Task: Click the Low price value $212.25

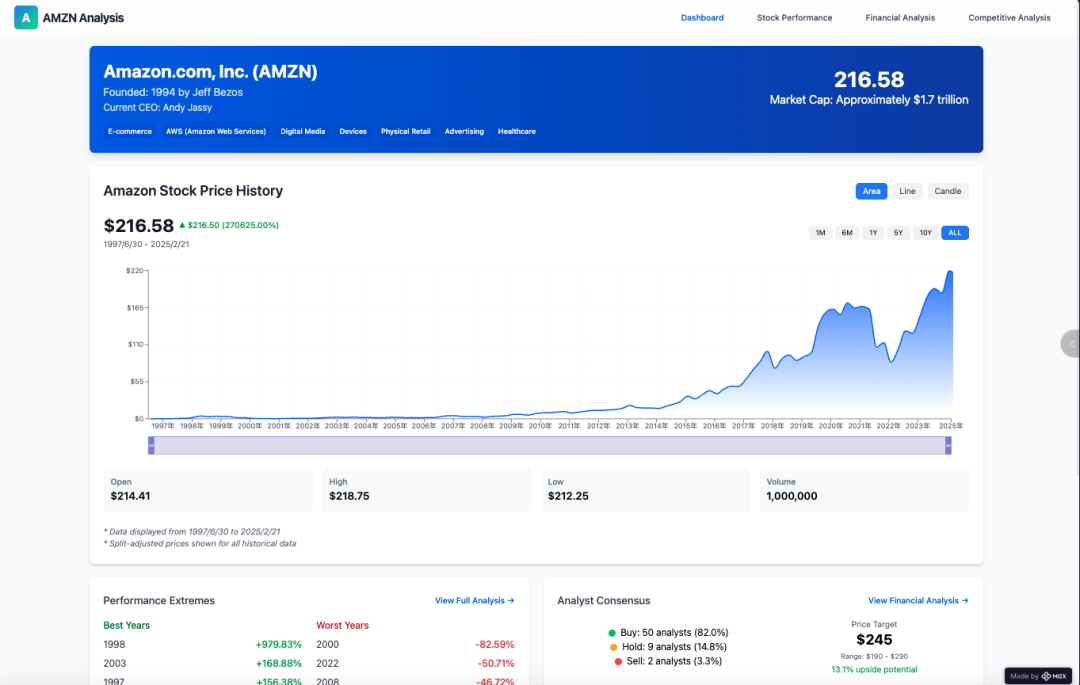Action: (568, 496)
